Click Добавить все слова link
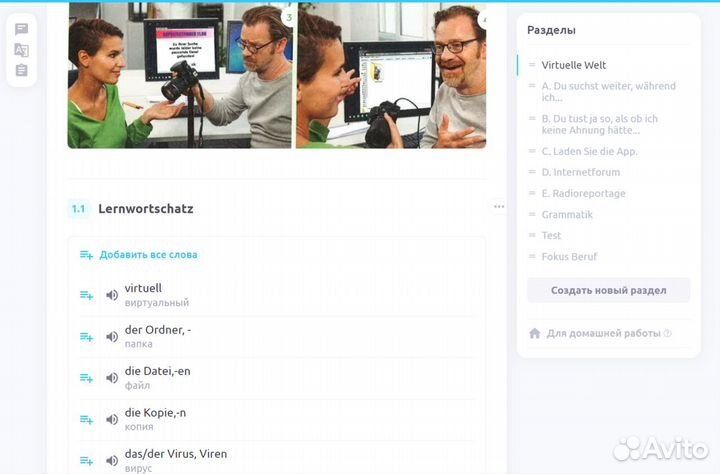This screenshot has width=720, height=474. [148, 255]
